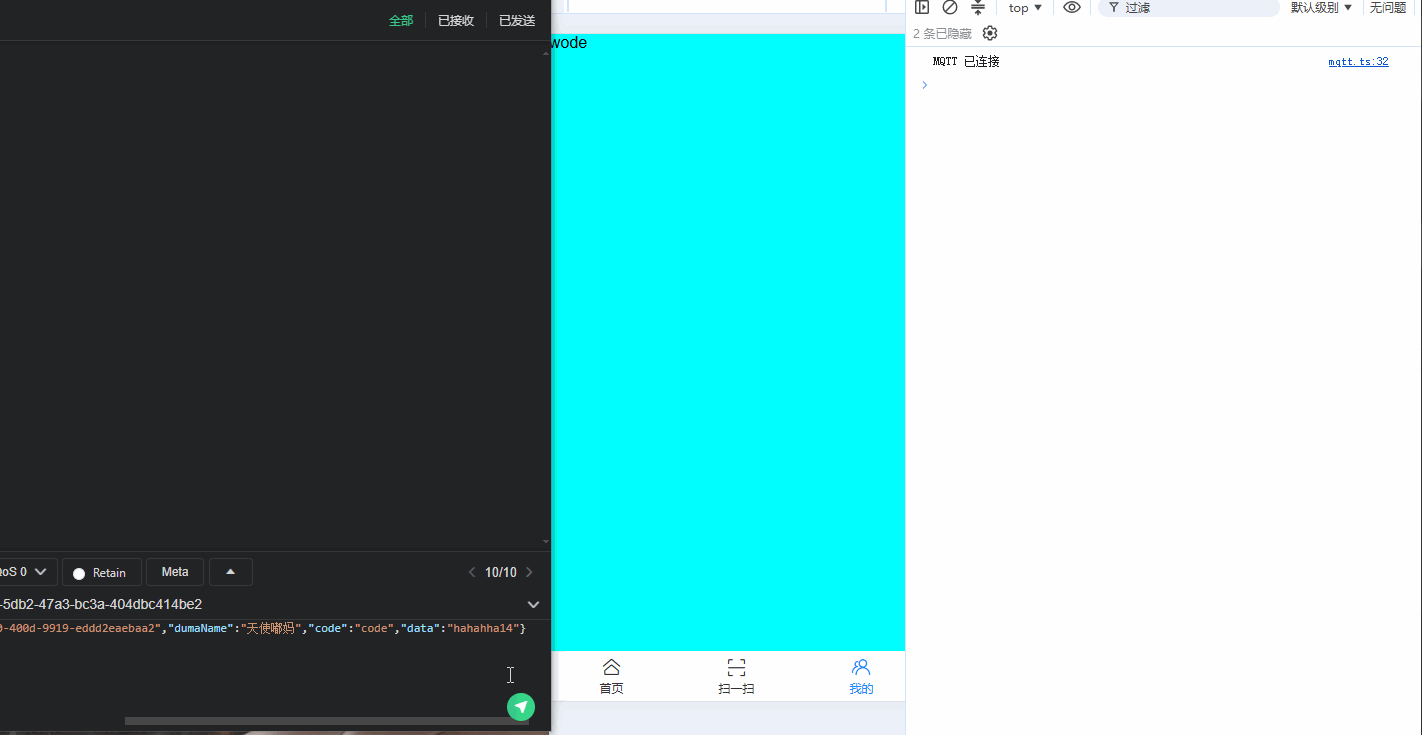Open the Meta settings button
The width and height of the screenshot is (1422, 735).
(175, 572)
